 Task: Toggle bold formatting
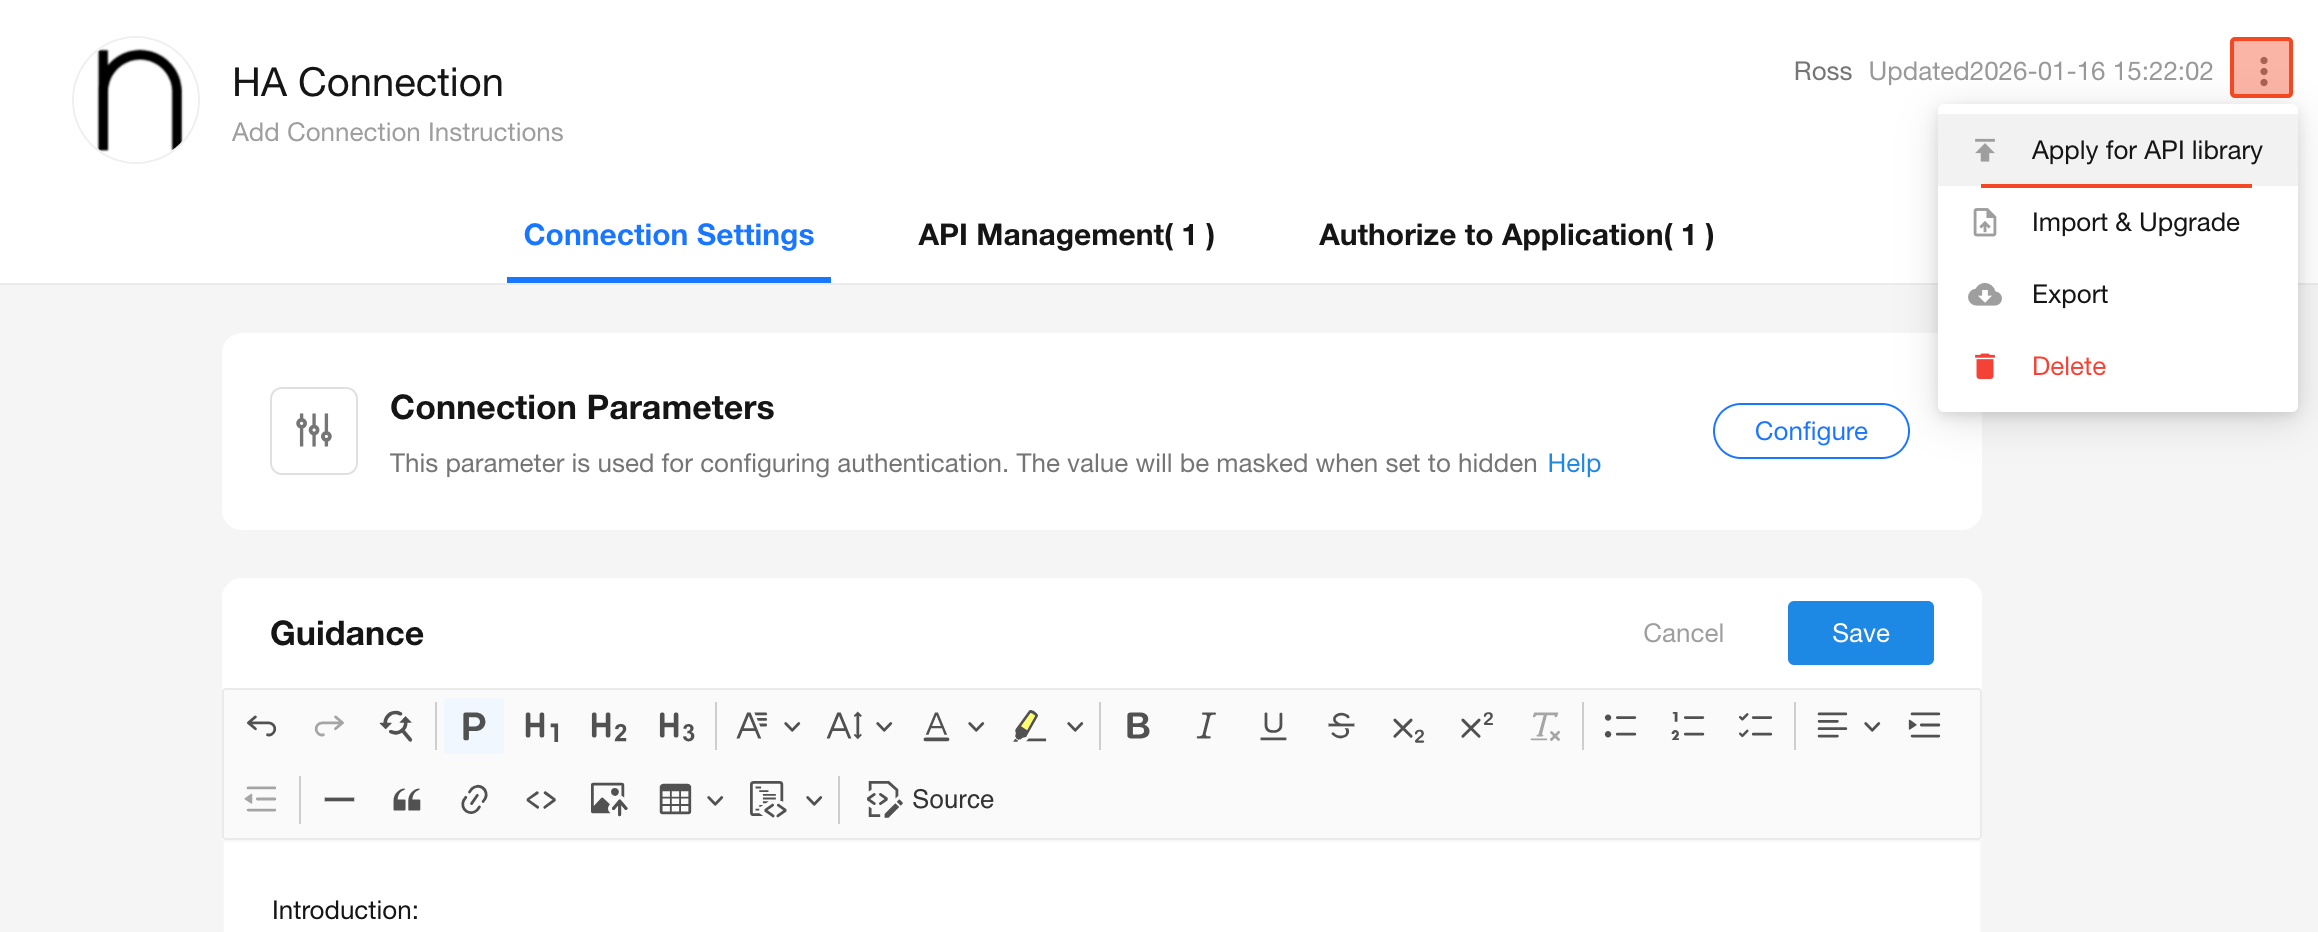[x=1138, y=726]
